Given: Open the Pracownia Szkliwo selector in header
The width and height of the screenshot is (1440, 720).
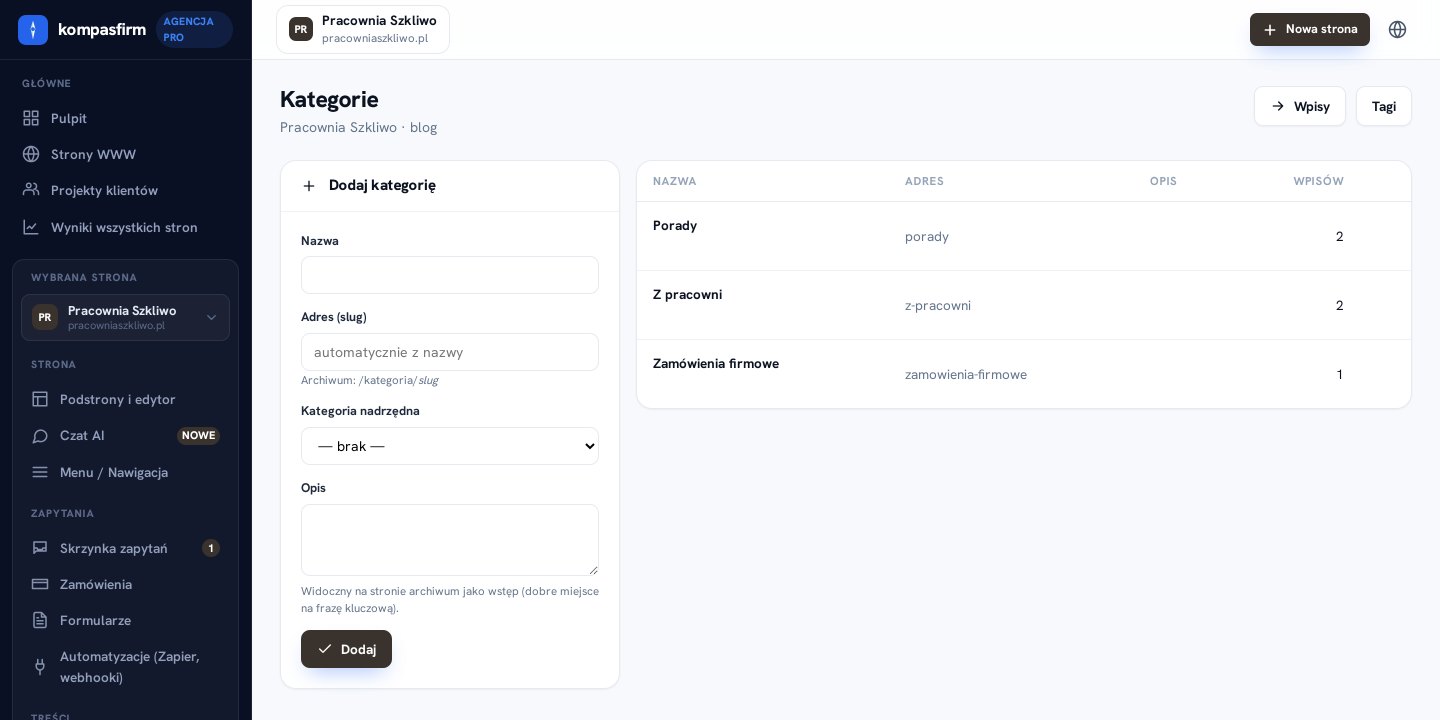Looking at the screenshot, I should click(x=363, y=29).
